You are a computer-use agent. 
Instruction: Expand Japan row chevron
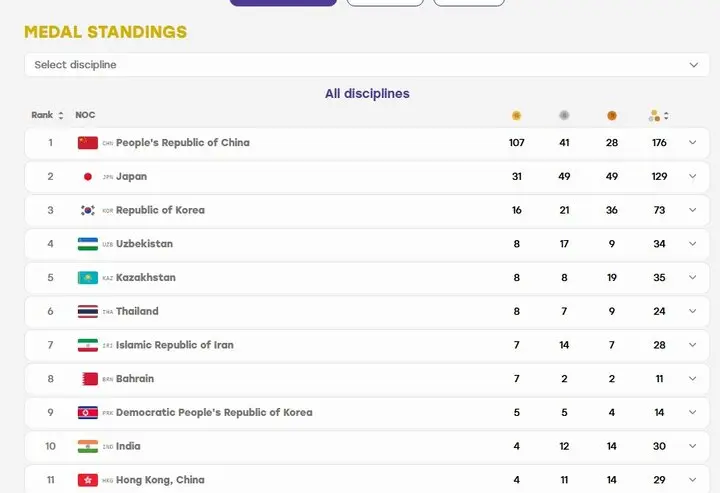[x=692, y=176]
